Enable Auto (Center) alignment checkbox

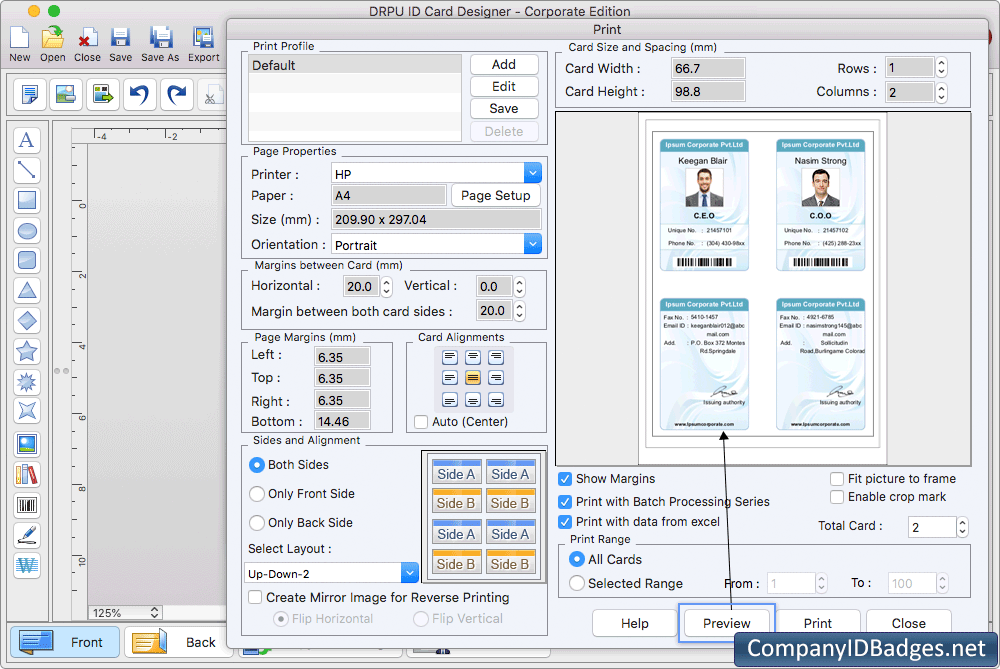coord(421,422)
